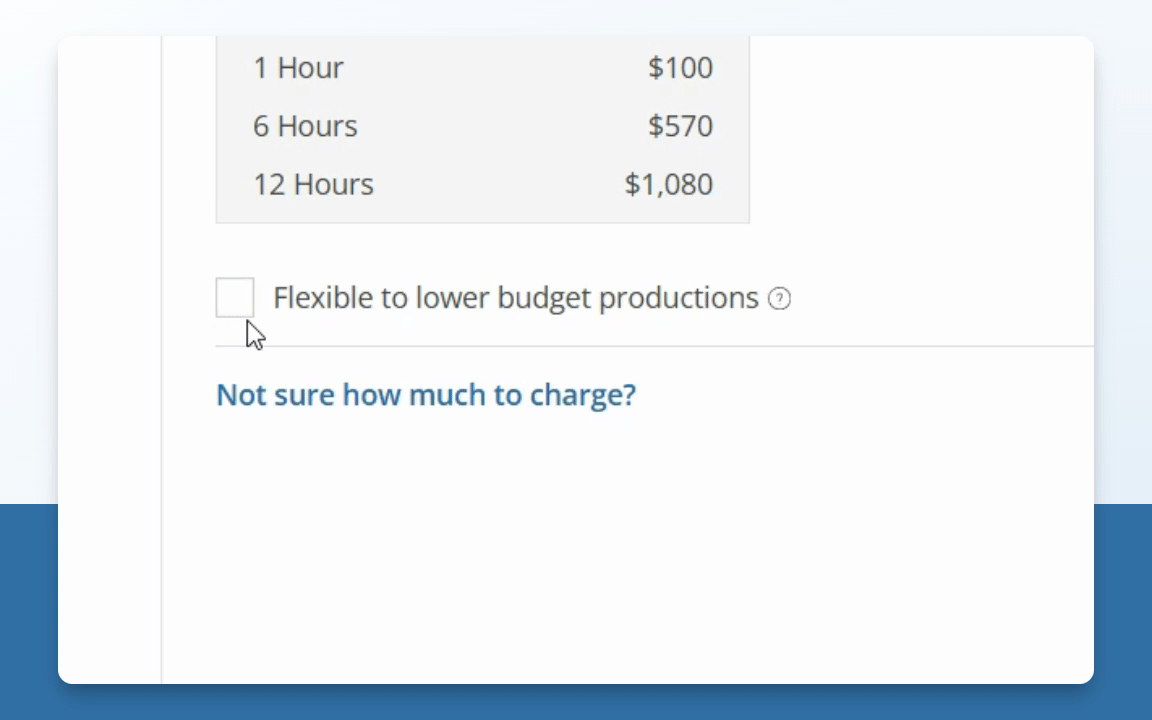The image size is (1152, 720).
Task: Select the '1 Hour' rate label
Action: [298, 68]
